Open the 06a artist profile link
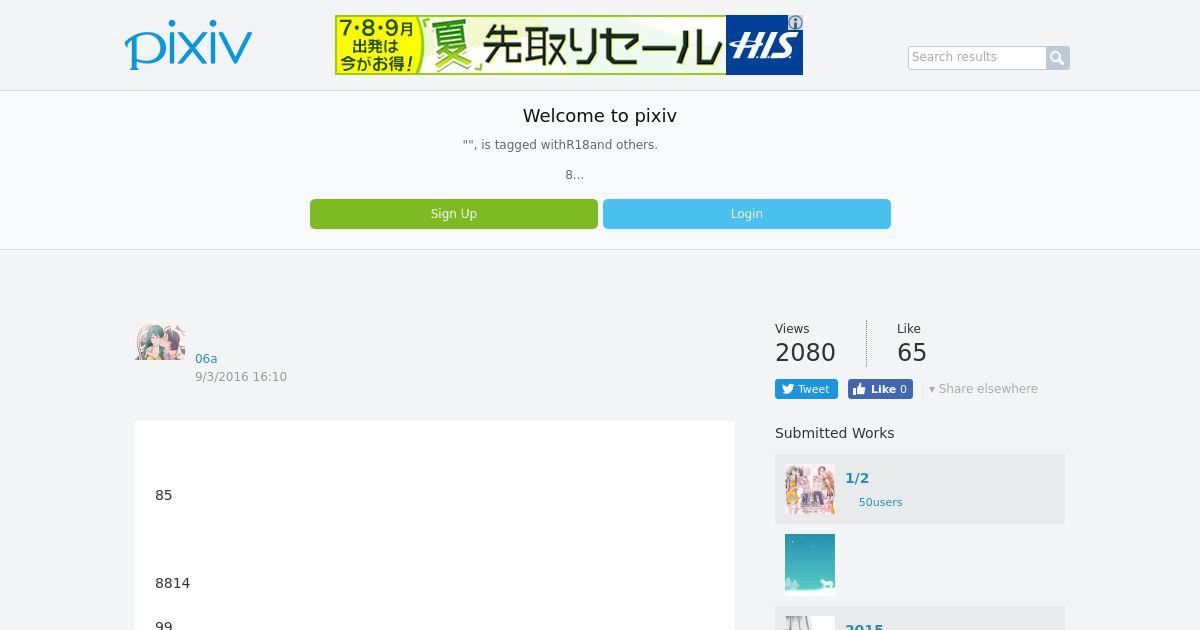1200x630 pixels. (x=206, y=359)
